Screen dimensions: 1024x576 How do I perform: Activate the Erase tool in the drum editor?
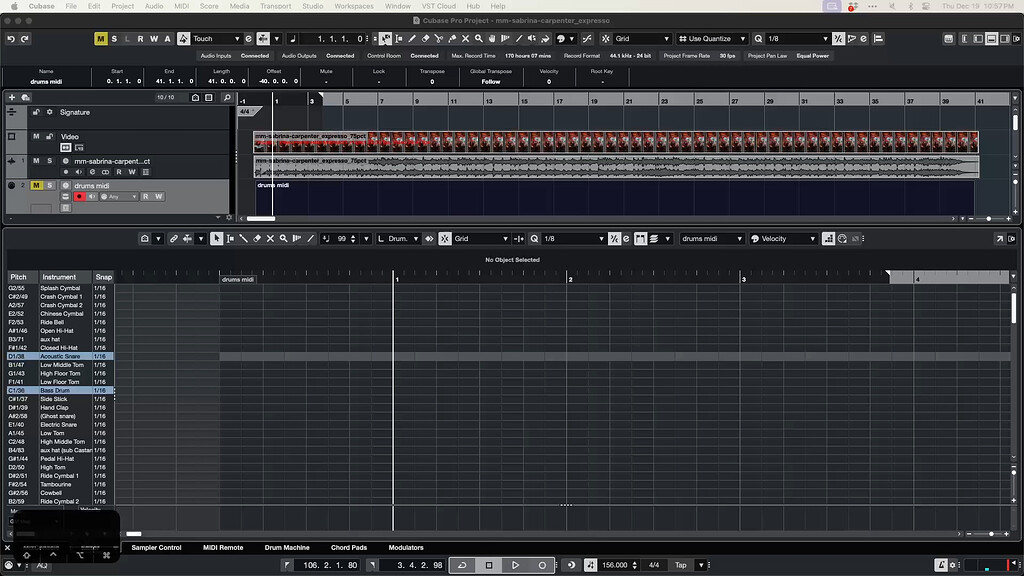click(256, 238)
